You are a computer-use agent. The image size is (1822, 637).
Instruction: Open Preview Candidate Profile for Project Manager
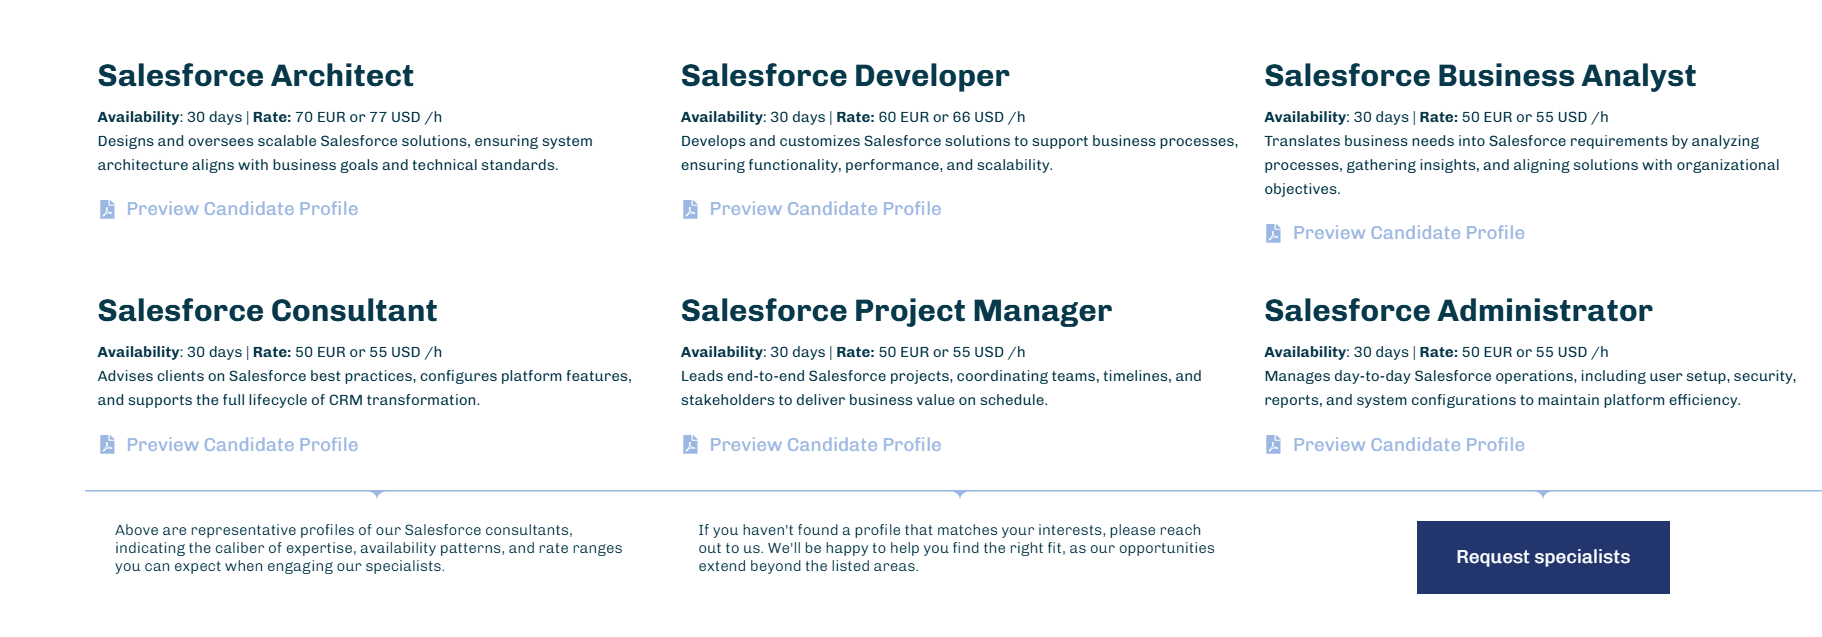click(x=825, y=444)
